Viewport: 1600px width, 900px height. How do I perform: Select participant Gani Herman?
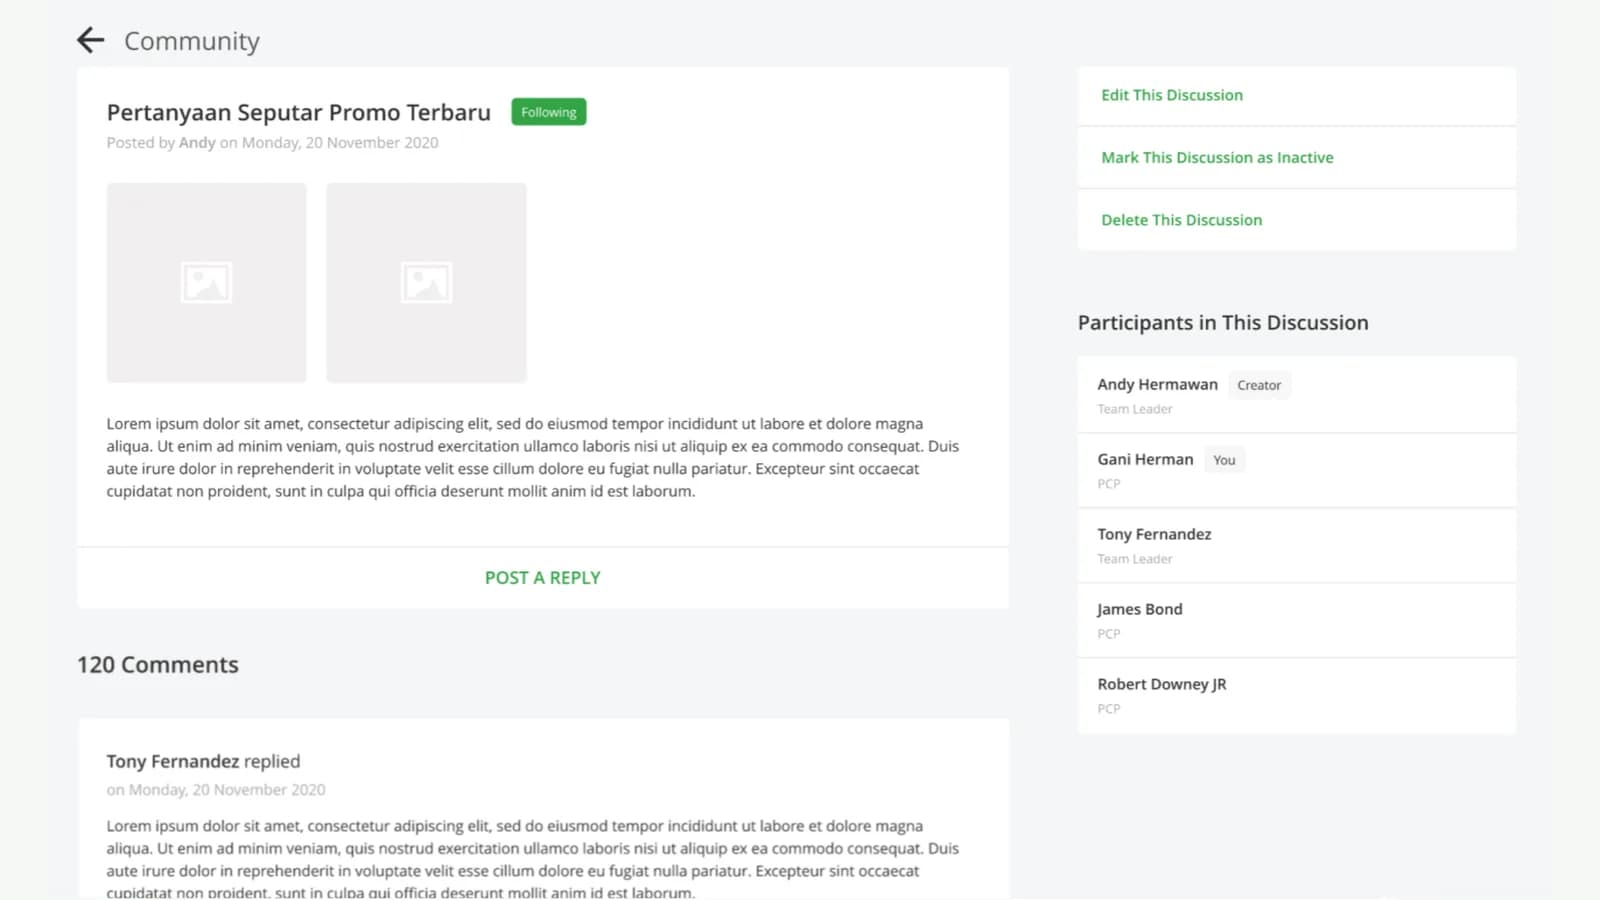(1297, 470)
